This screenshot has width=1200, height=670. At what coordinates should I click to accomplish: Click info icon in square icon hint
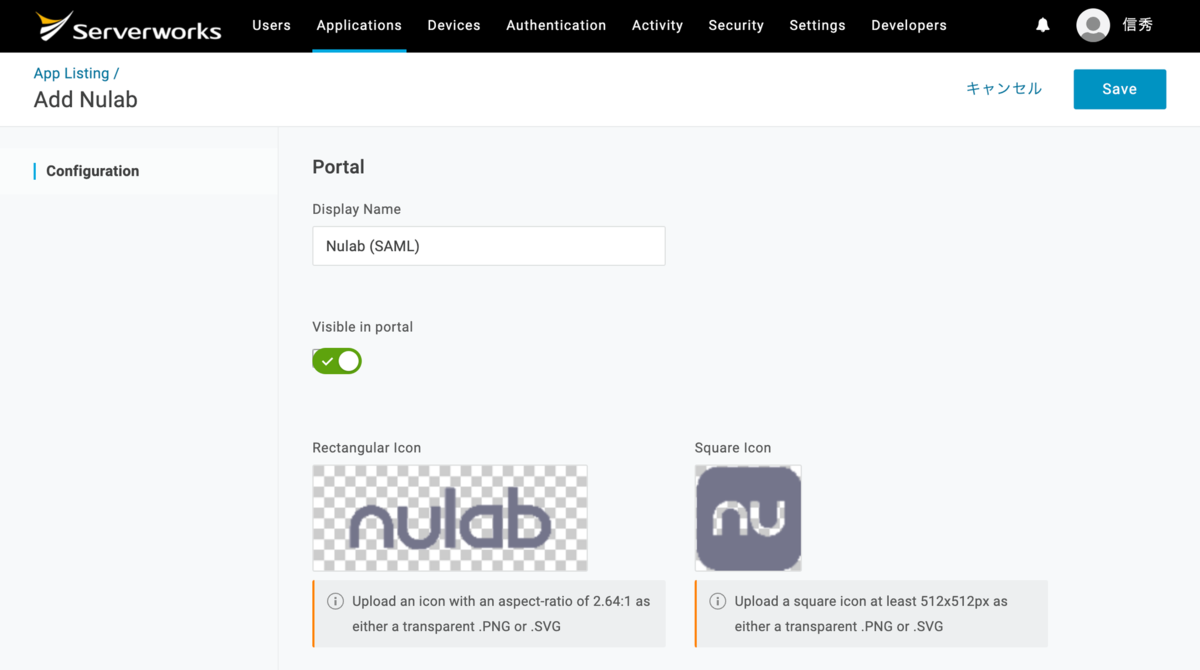[x=717, y=601]
